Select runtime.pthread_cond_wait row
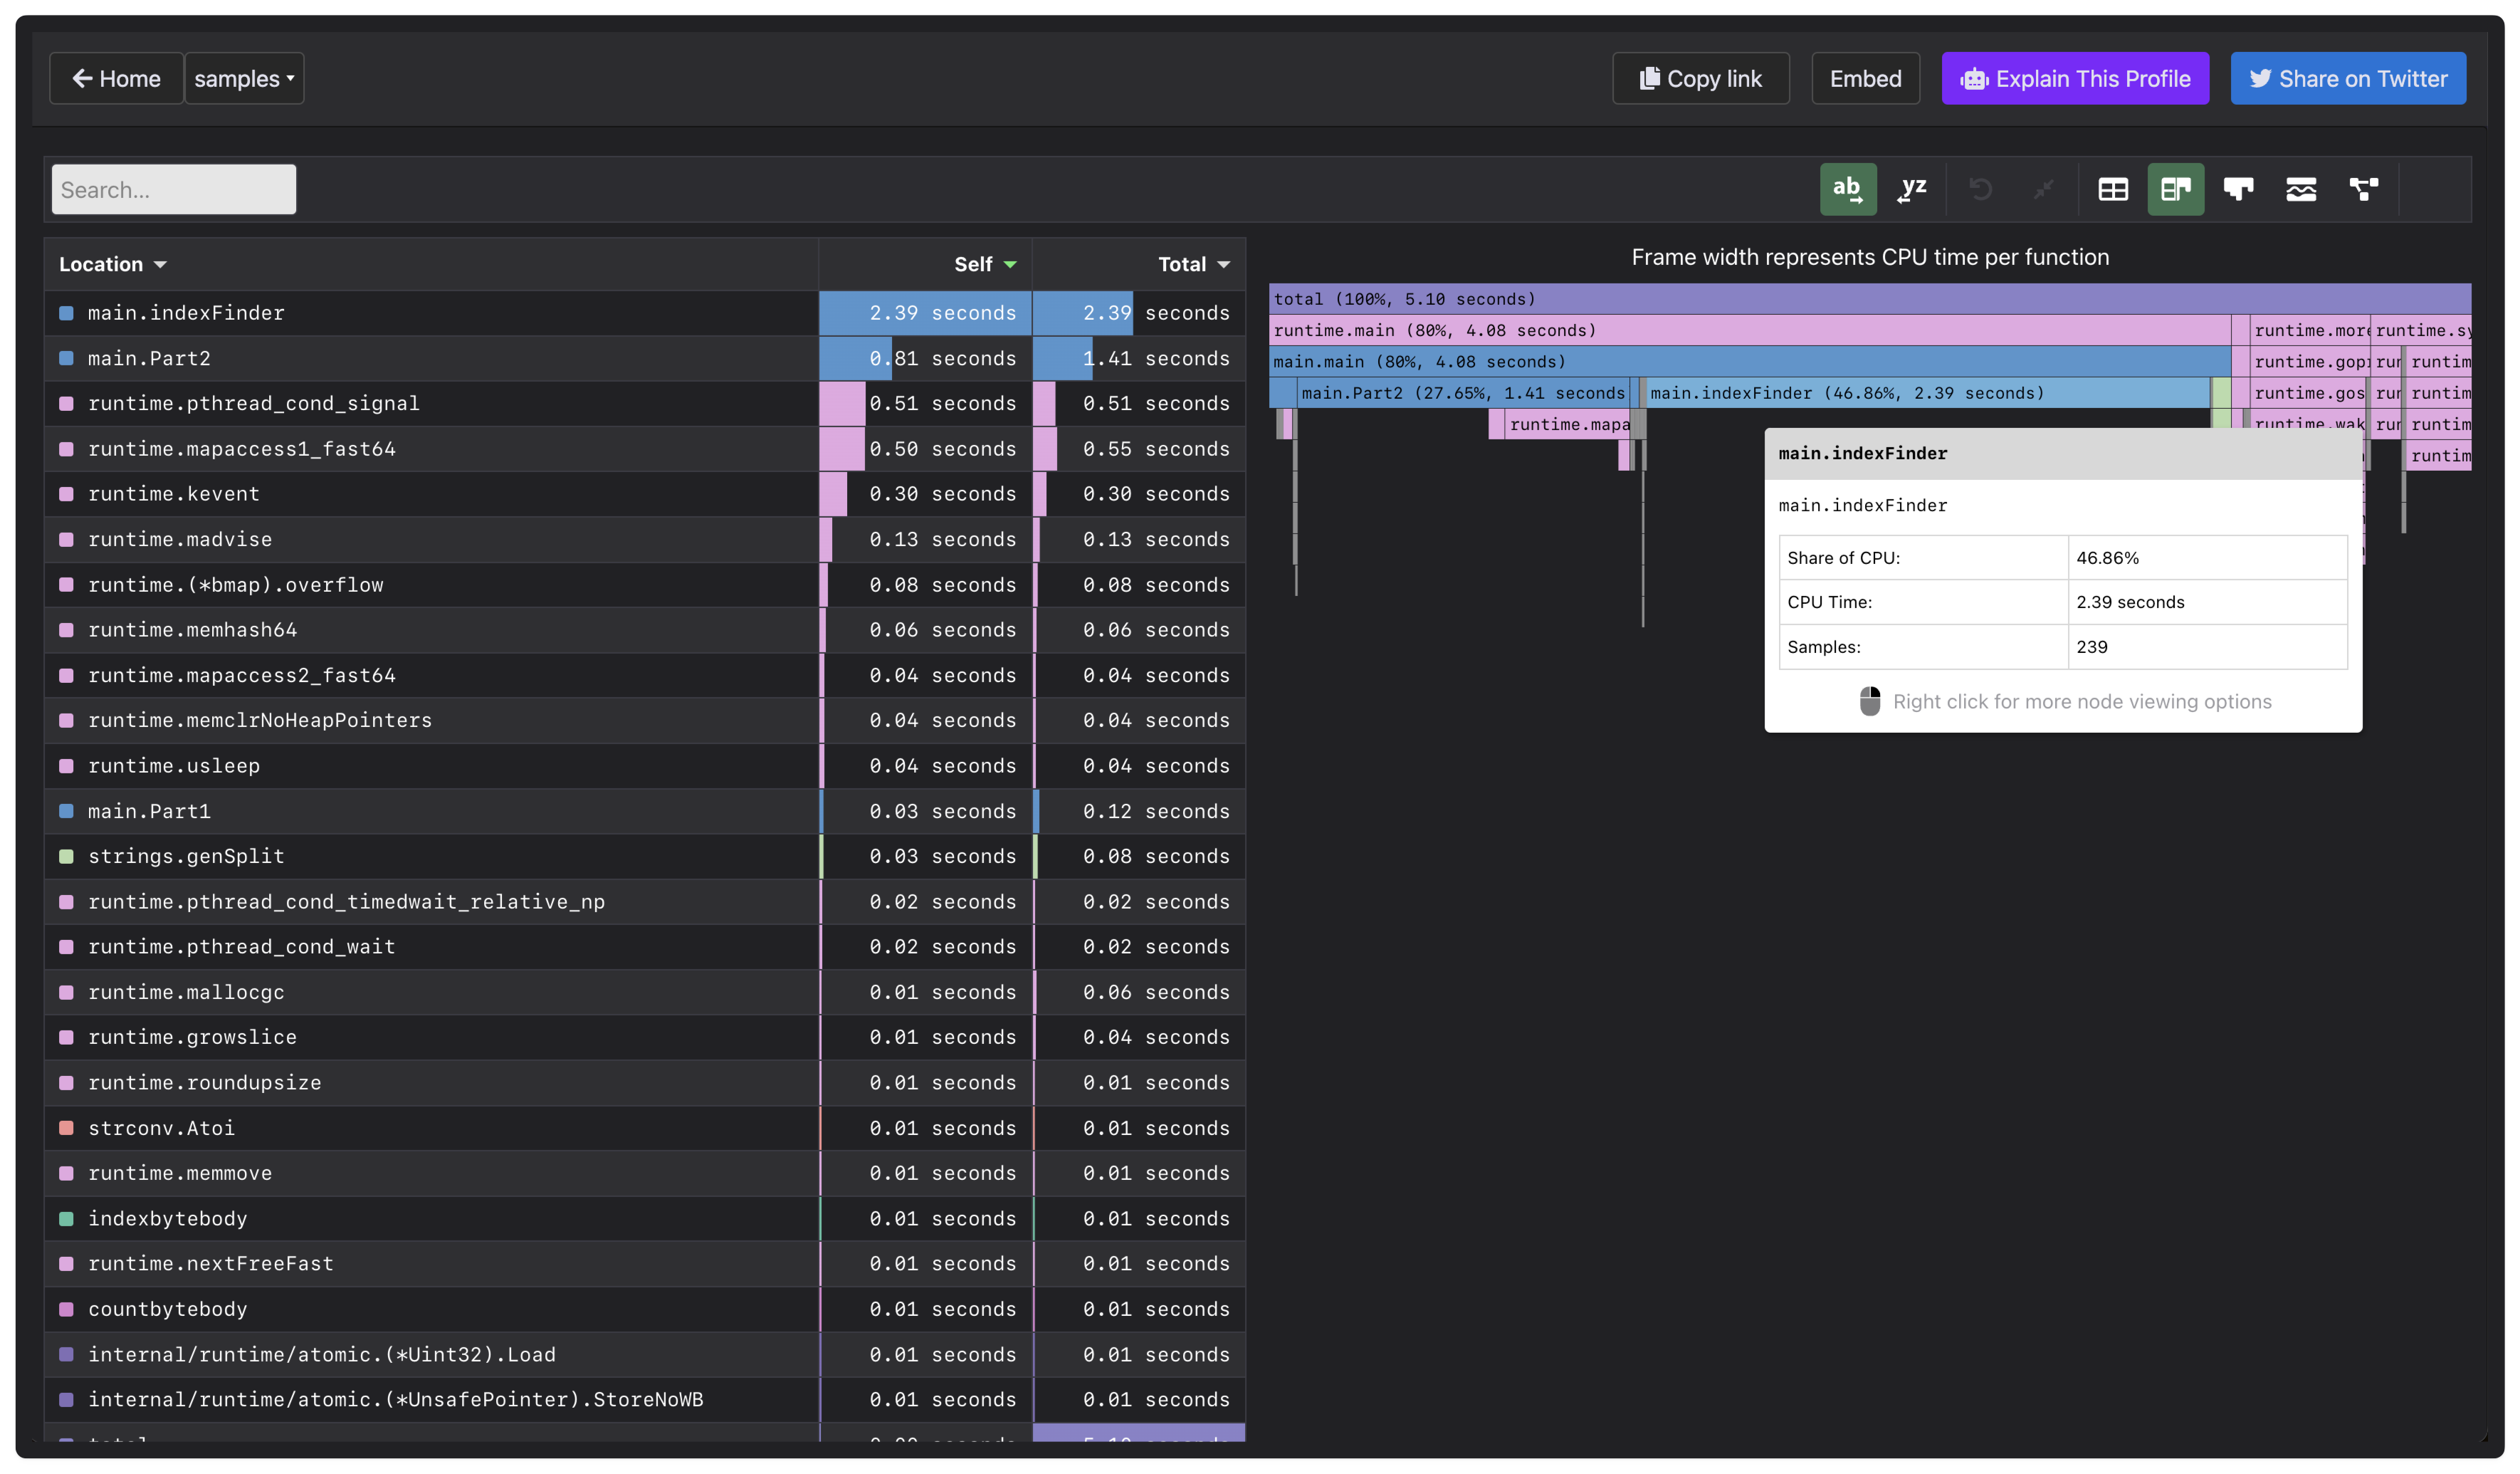Viewport: 2520px width, 1474px height. click(x=645, y=946)
